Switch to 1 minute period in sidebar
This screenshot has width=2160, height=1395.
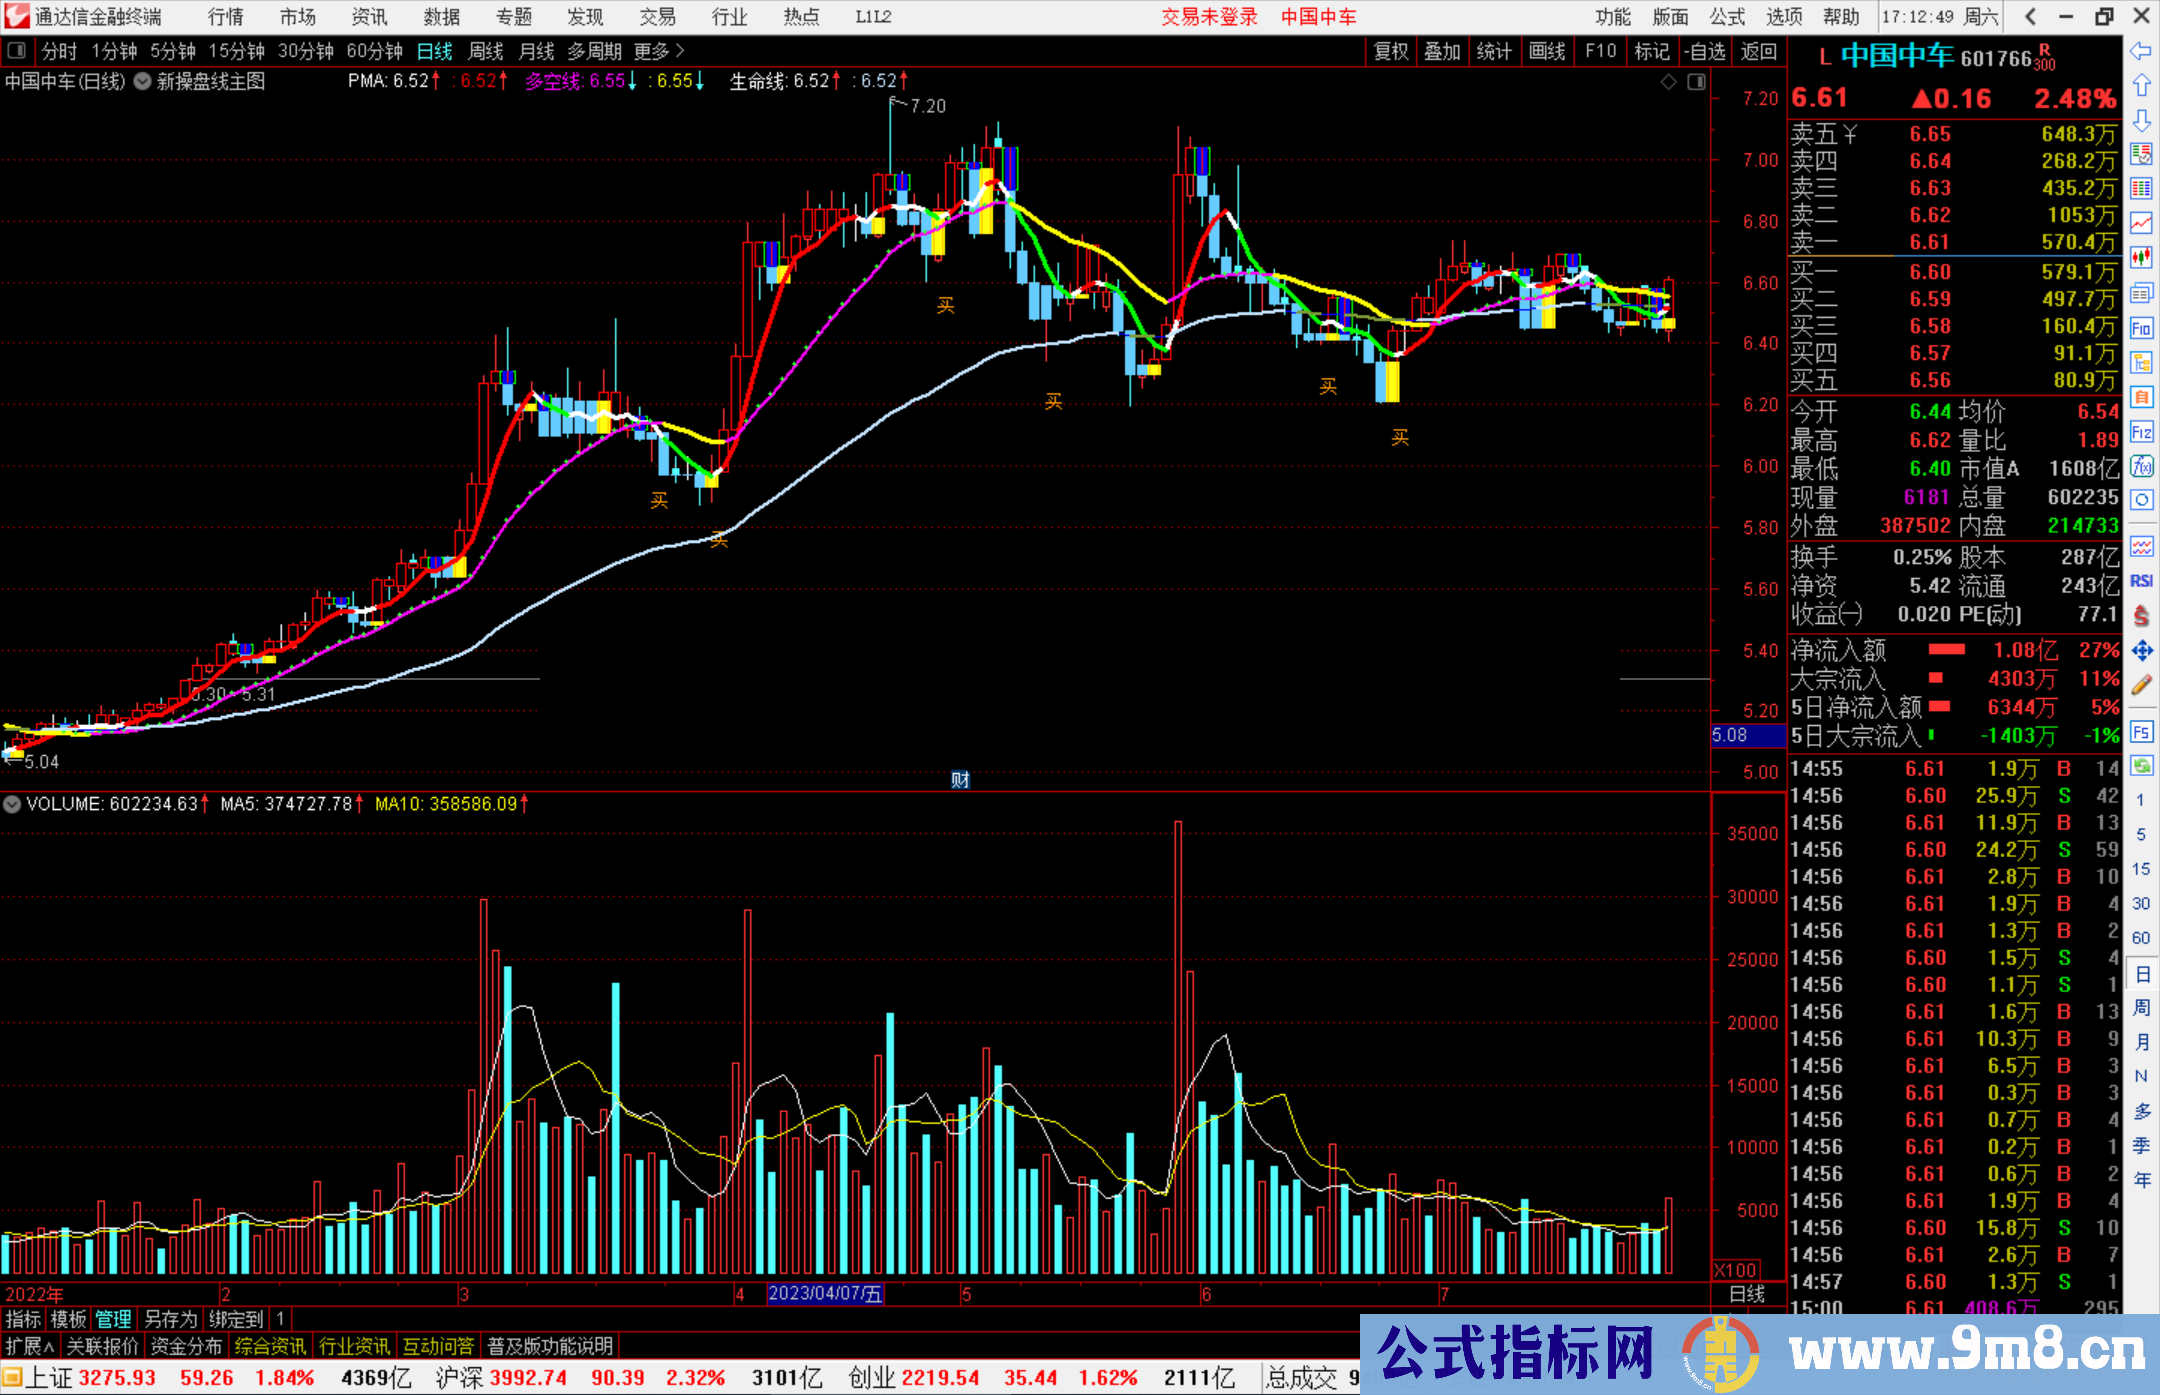click(x=2141, y=800)
